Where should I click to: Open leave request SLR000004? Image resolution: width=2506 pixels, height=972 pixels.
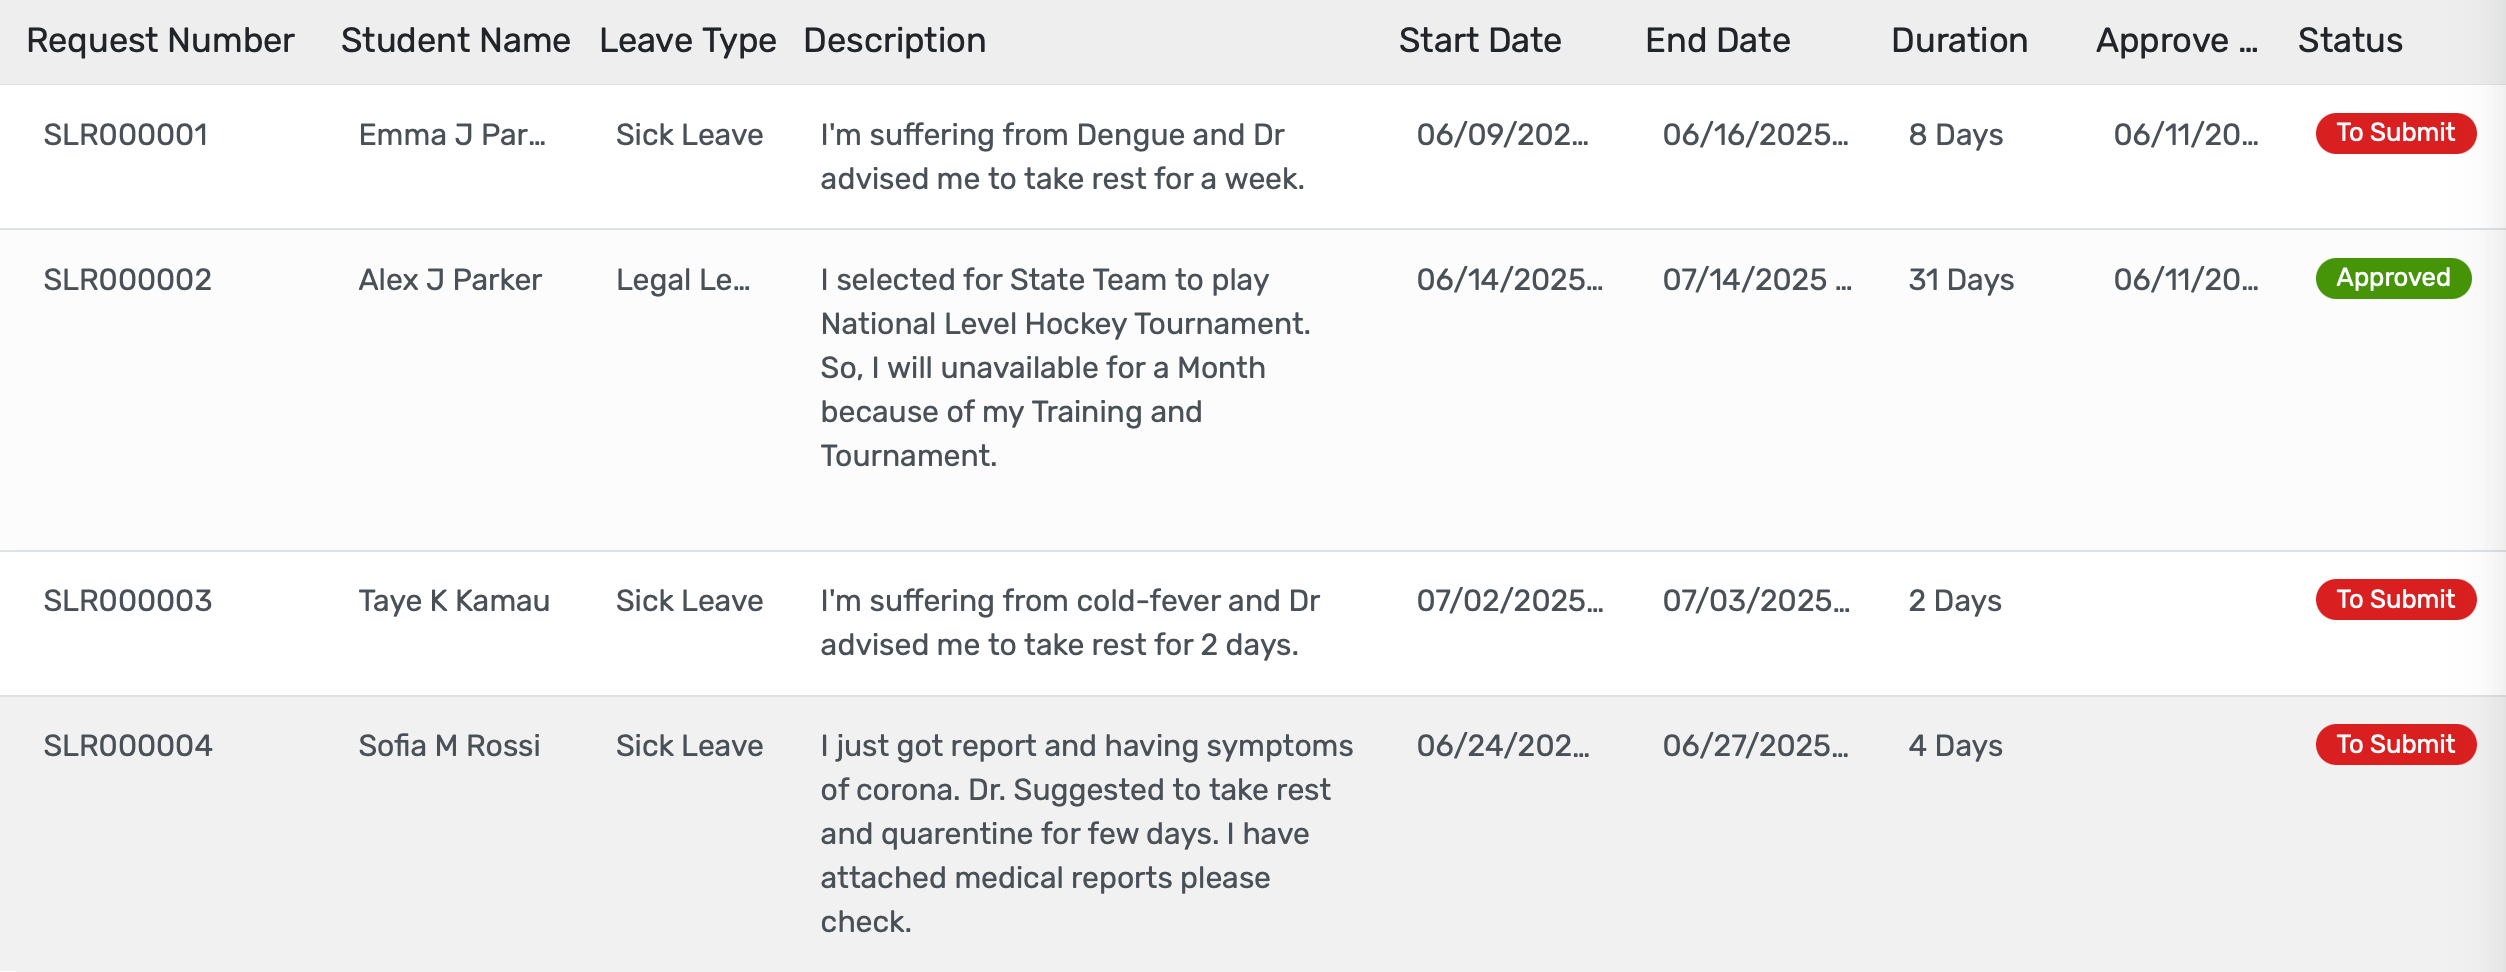coord(127,746)
